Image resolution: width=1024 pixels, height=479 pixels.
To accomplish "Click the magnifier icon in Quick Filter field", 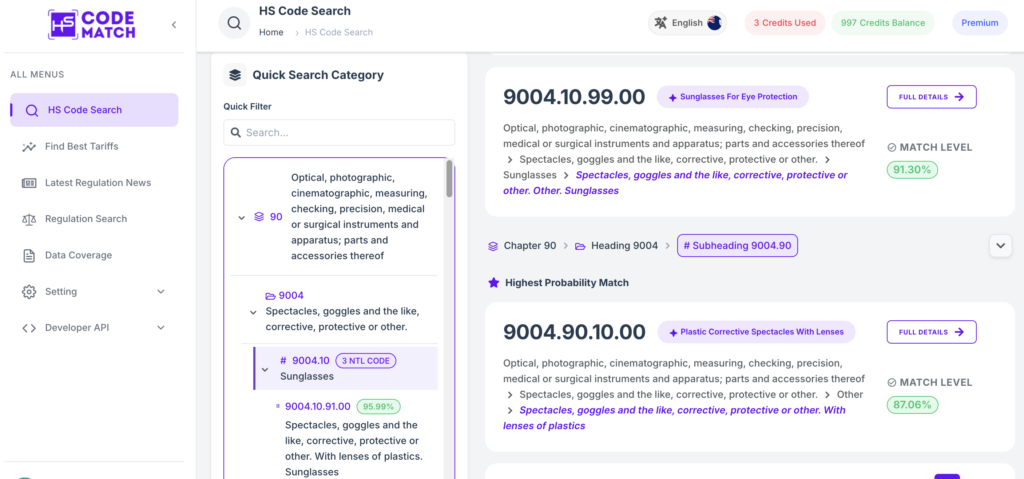I will coord(236,133).
